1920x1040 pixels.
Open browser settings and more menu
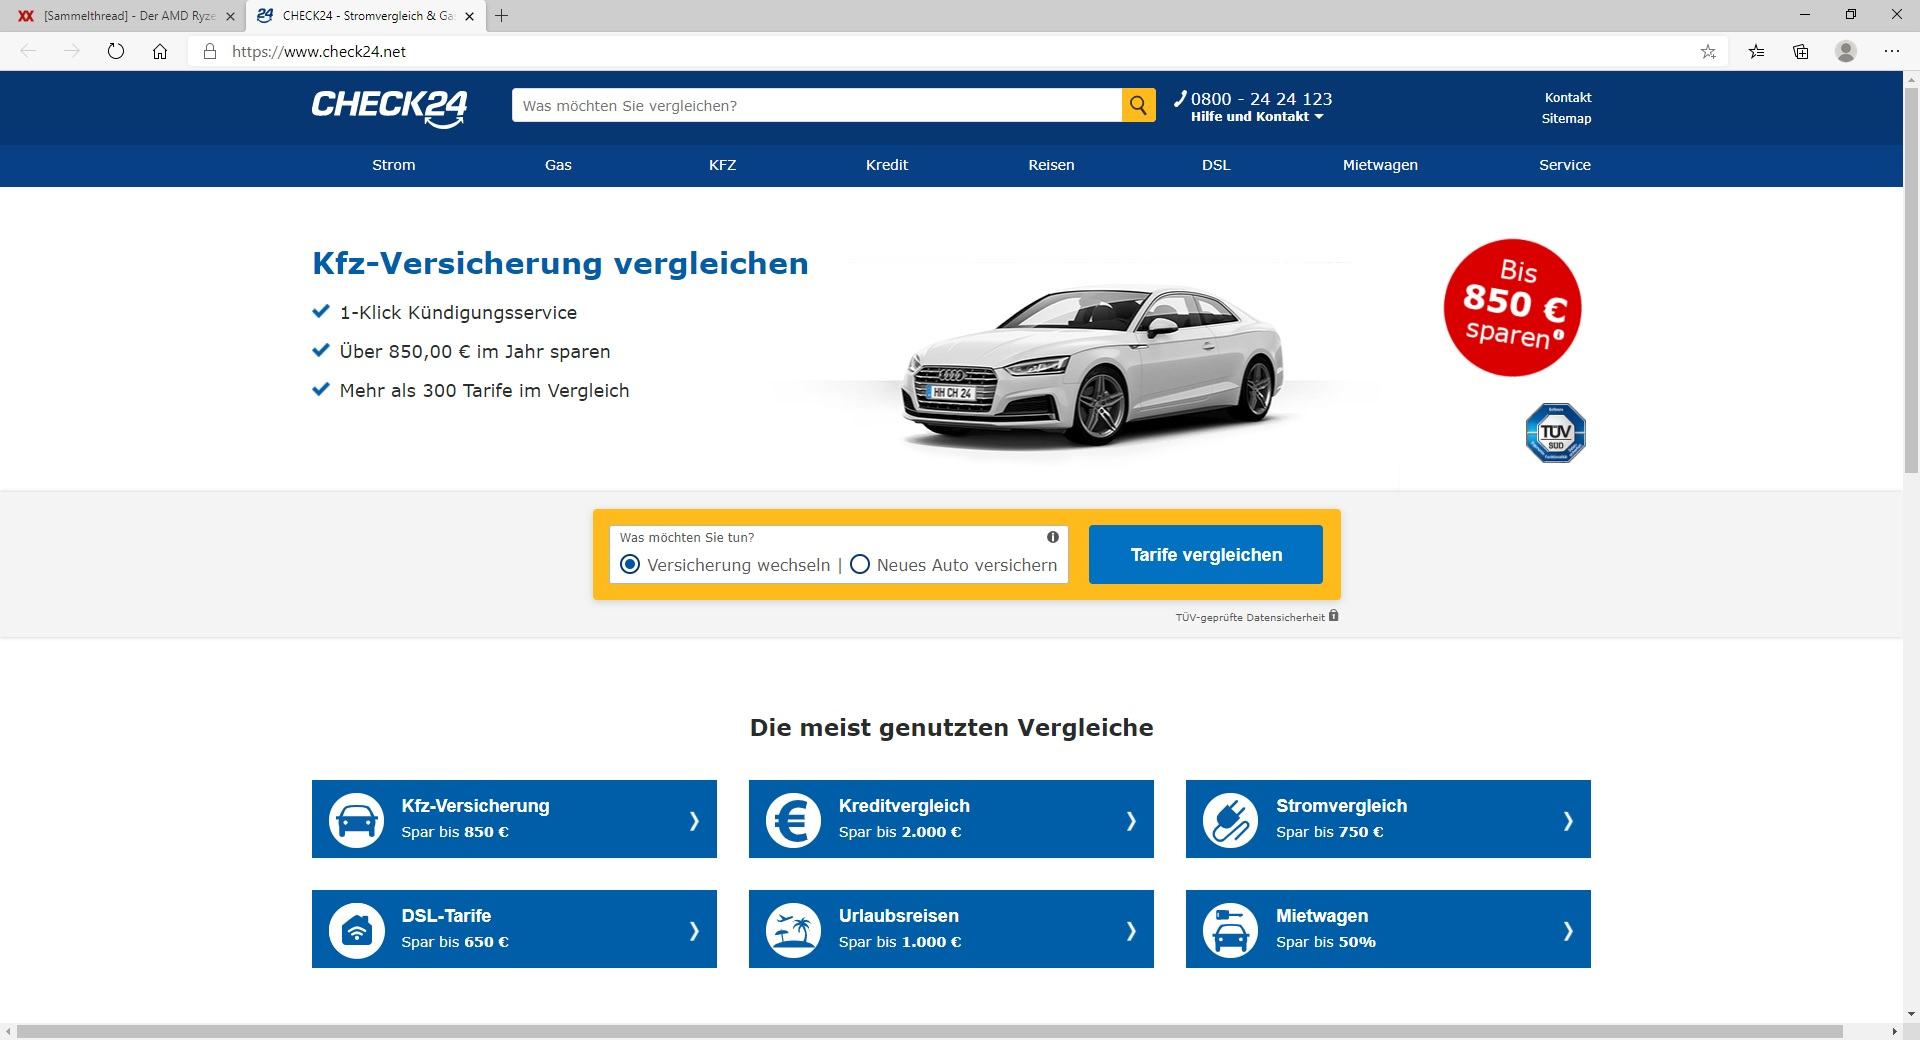tap(1891, 51)
